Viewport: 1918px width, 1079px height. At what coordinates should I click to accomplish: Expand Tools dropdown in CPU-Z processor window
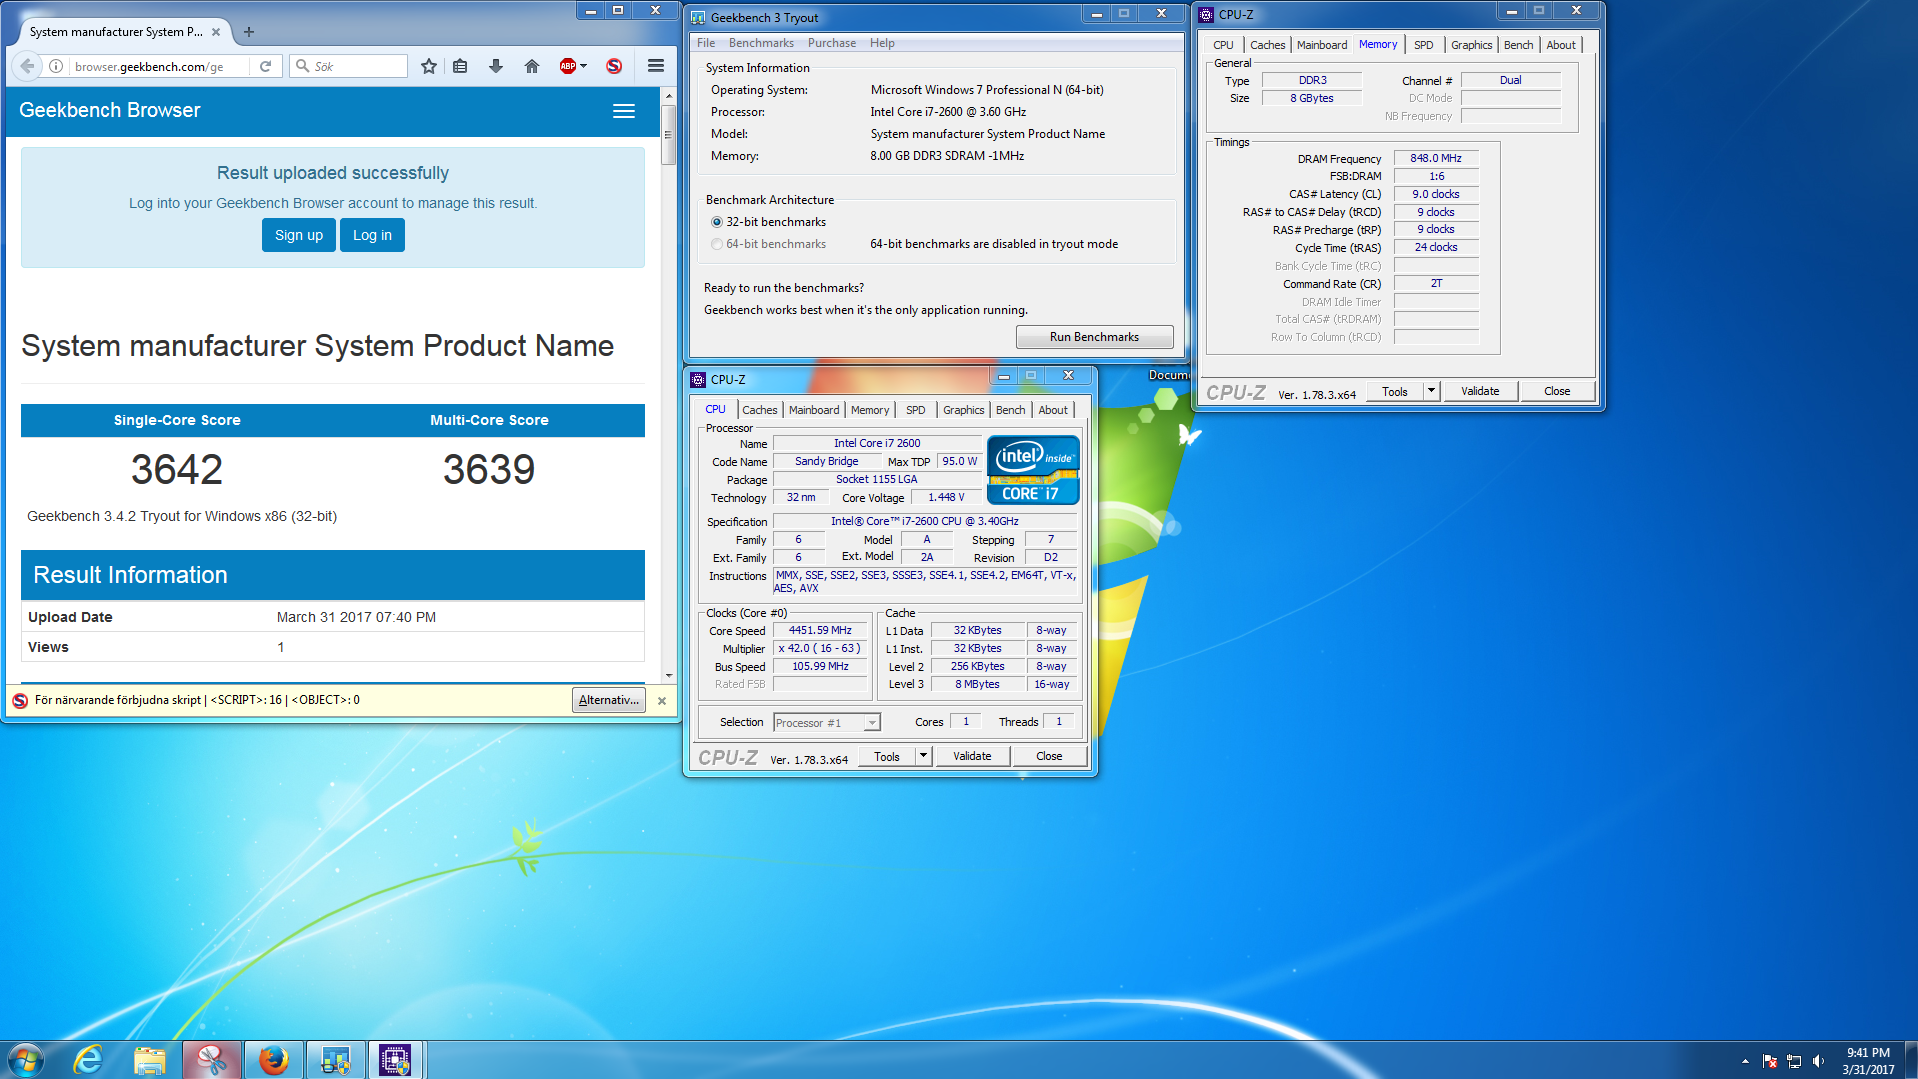[924, 756]
